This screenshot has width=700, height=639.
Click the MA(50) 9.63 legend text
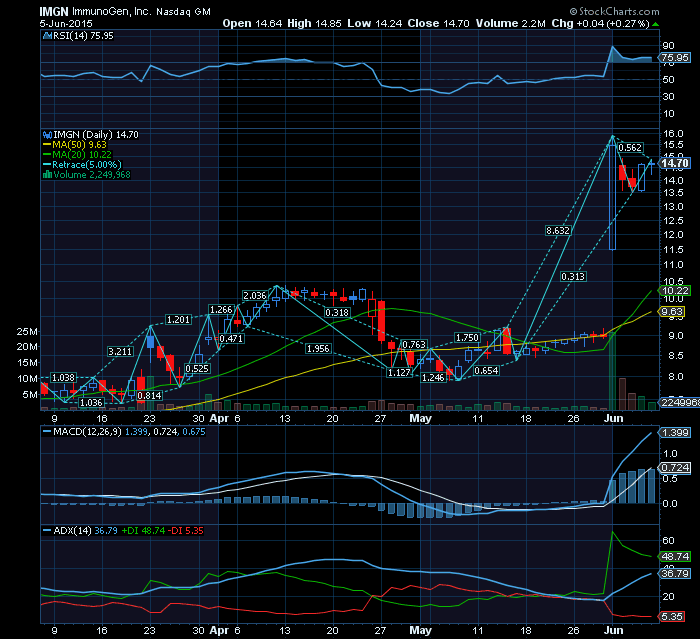pos(79,145)
